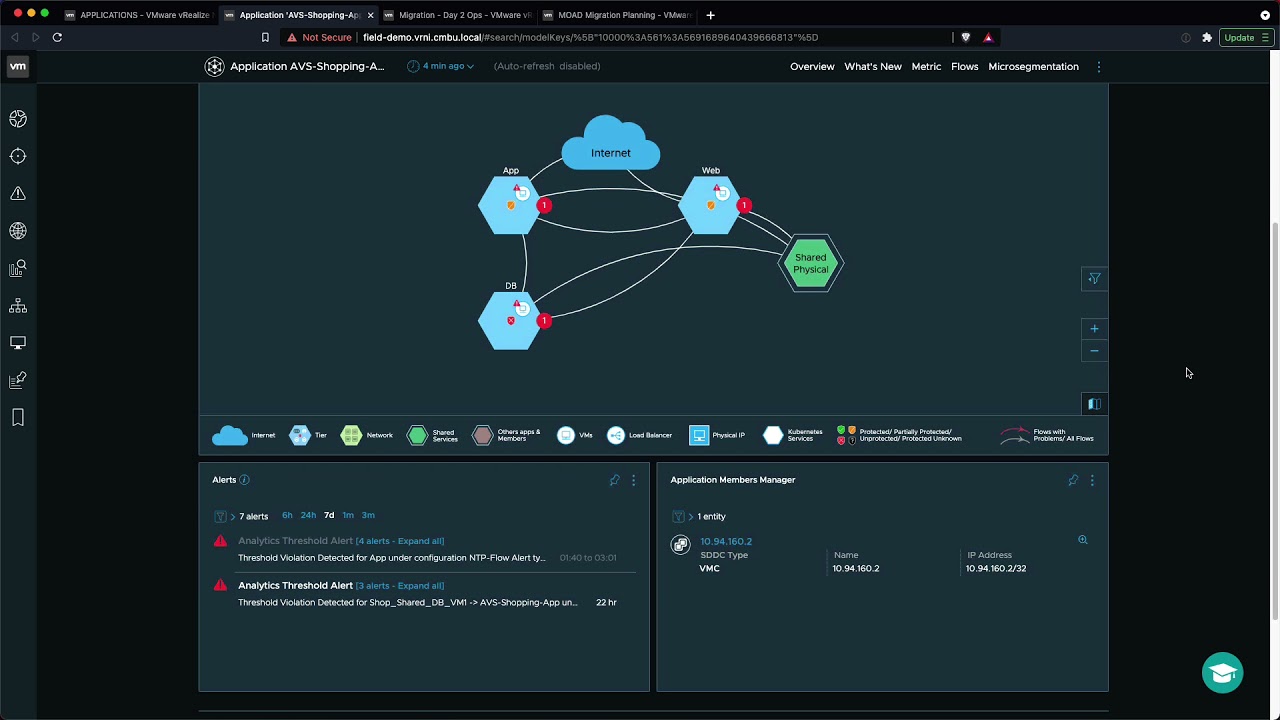Click the Members Manager filter funnel icon

tap(678, 516)
